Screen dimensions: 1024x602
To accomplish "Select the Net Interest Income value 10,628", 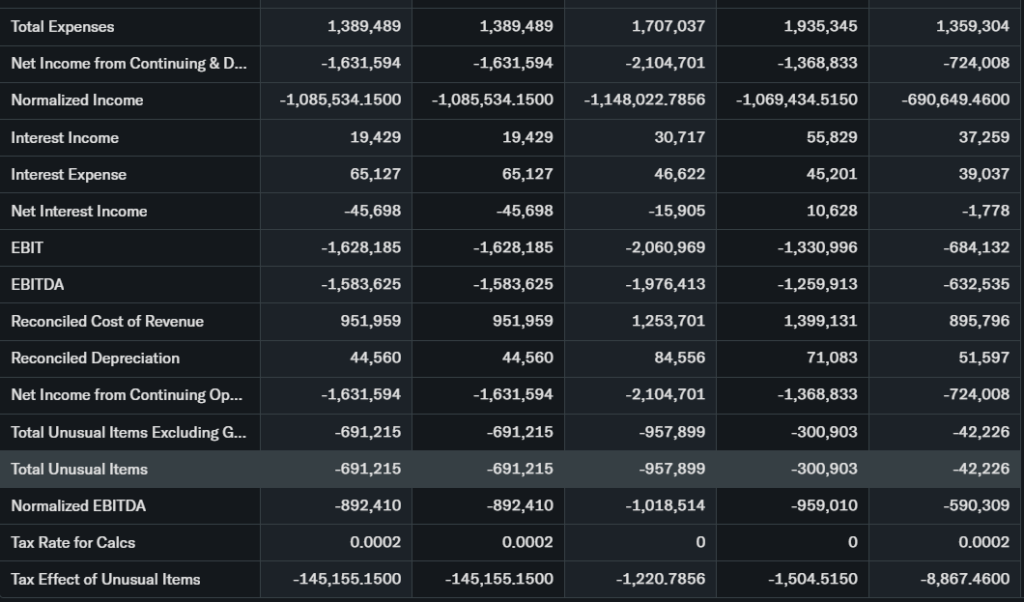I will click(832, 211).
